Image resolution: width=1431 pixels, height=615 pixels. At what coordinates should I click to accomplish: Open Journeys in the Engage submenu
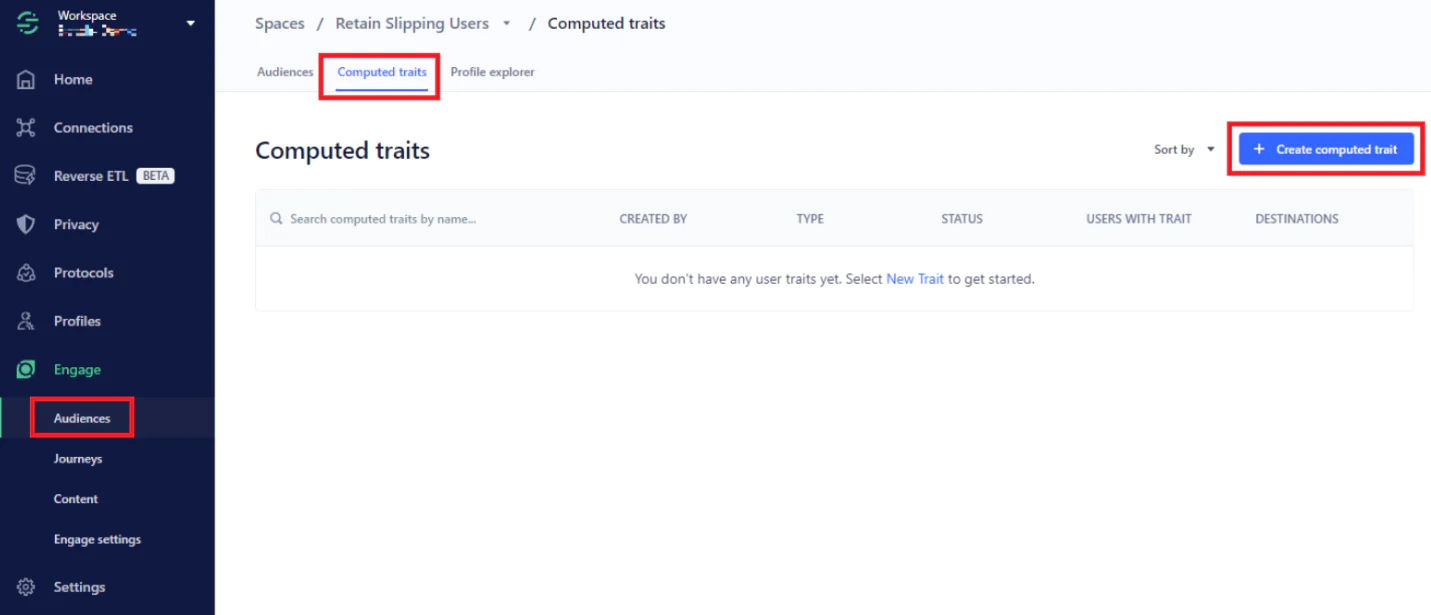point(78,459)
